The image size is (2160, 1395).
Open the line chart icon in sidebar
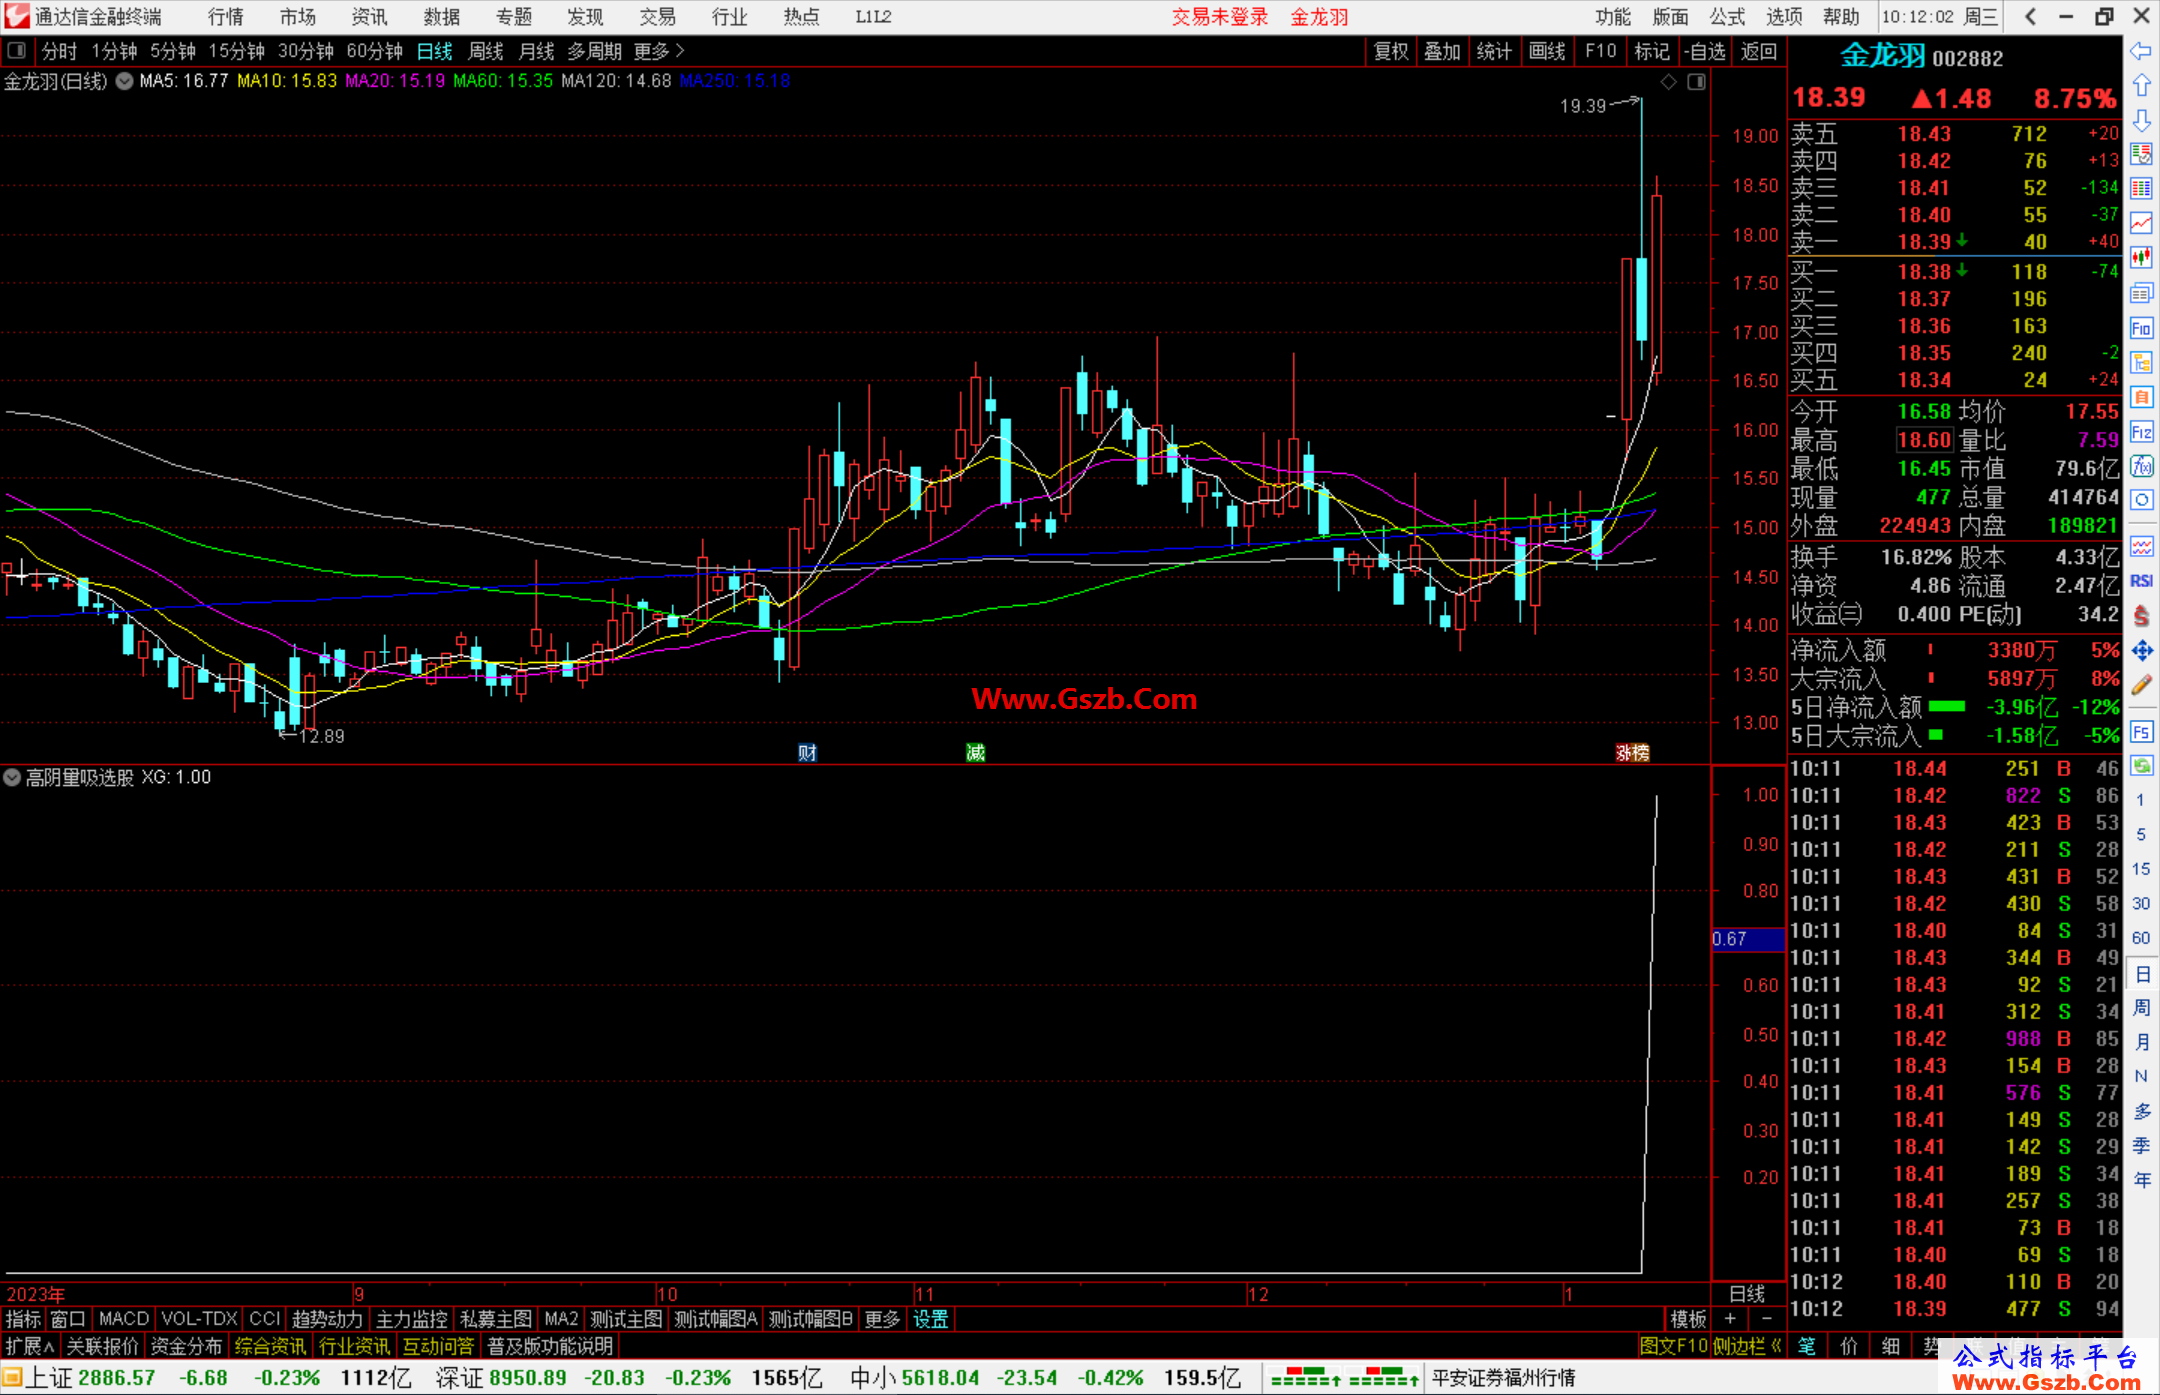point(2141,223)
